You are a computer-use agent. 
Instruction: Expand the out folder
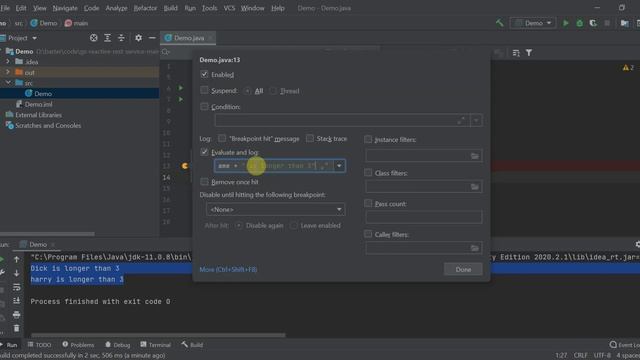point(8,72)
